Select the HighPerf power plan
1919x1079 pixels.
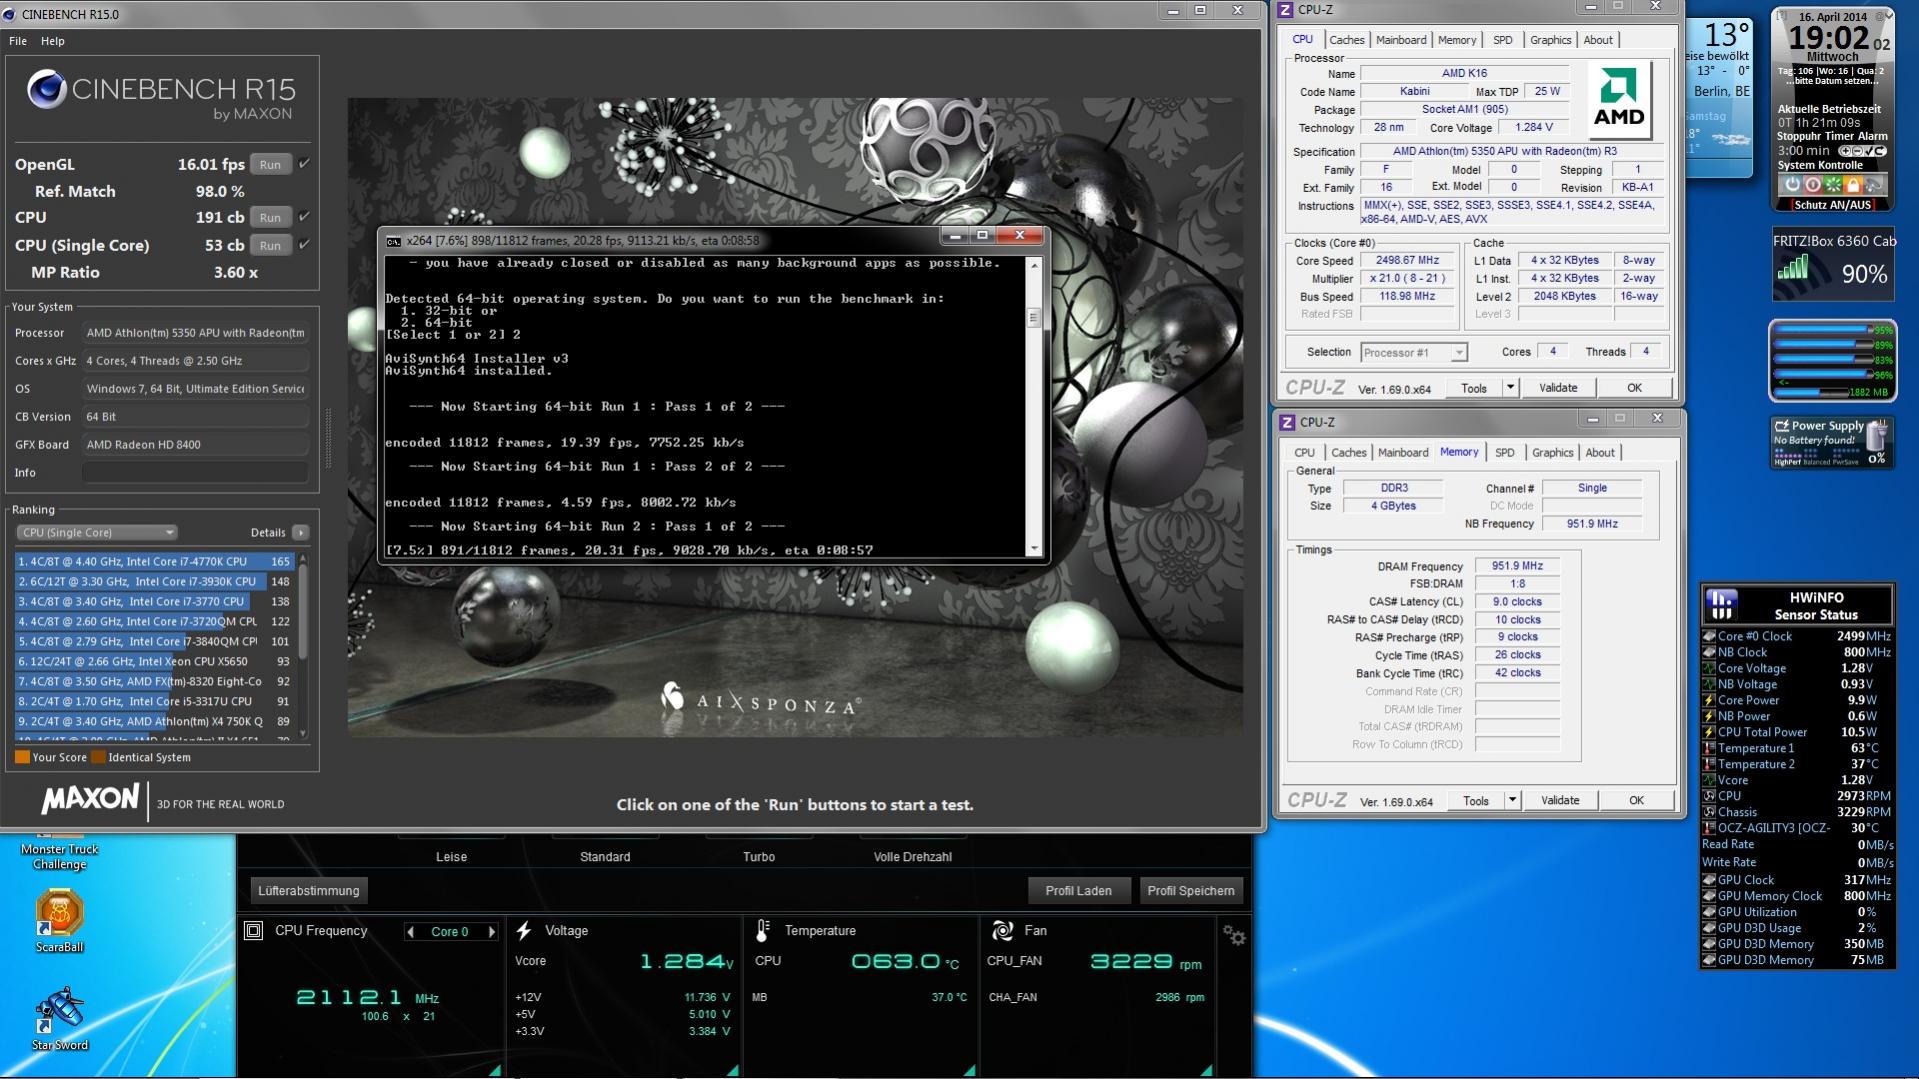point(1788,462)
